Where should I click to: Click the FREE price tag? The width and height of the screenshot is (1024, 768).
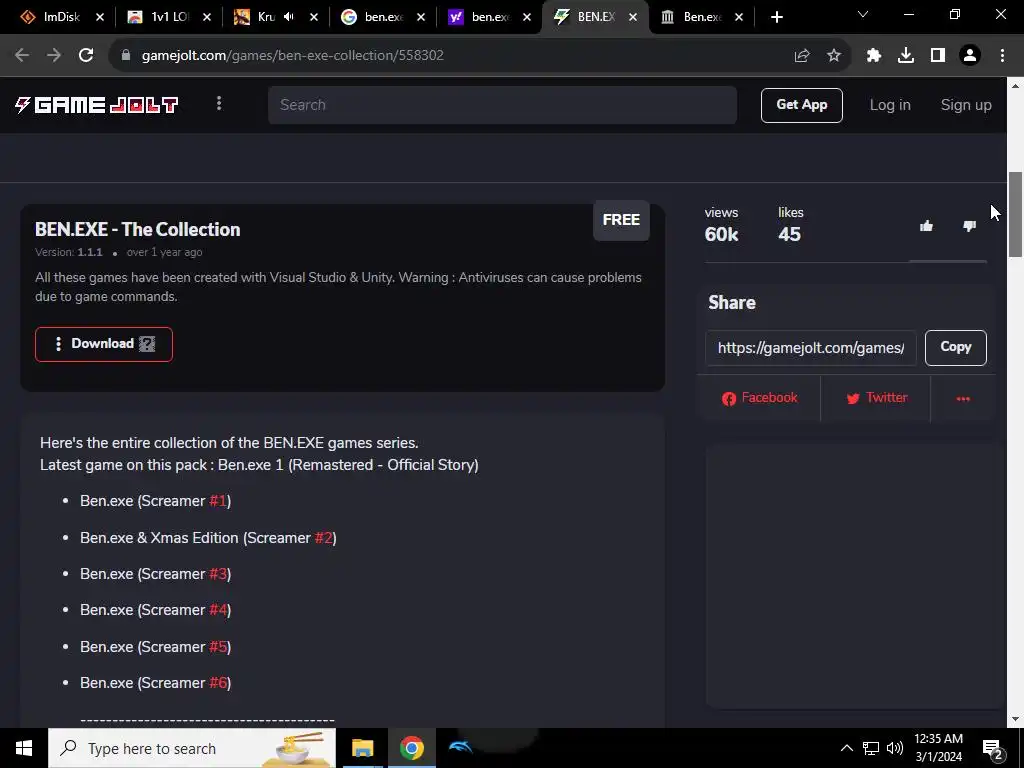621,220
